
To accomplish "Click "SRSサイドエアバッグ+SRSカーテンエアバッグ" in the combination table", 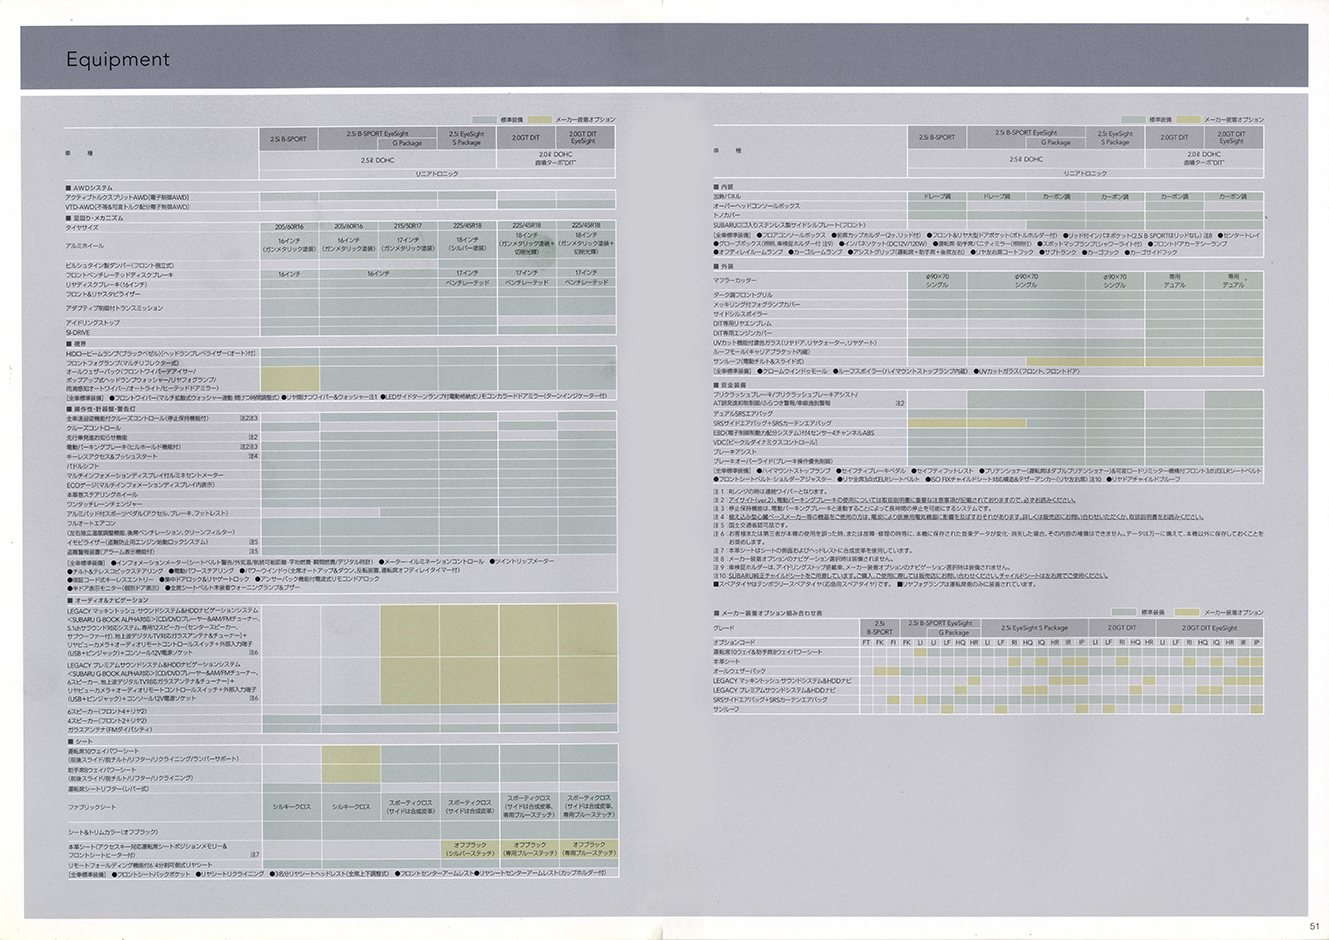I will [x=770, y=699].
